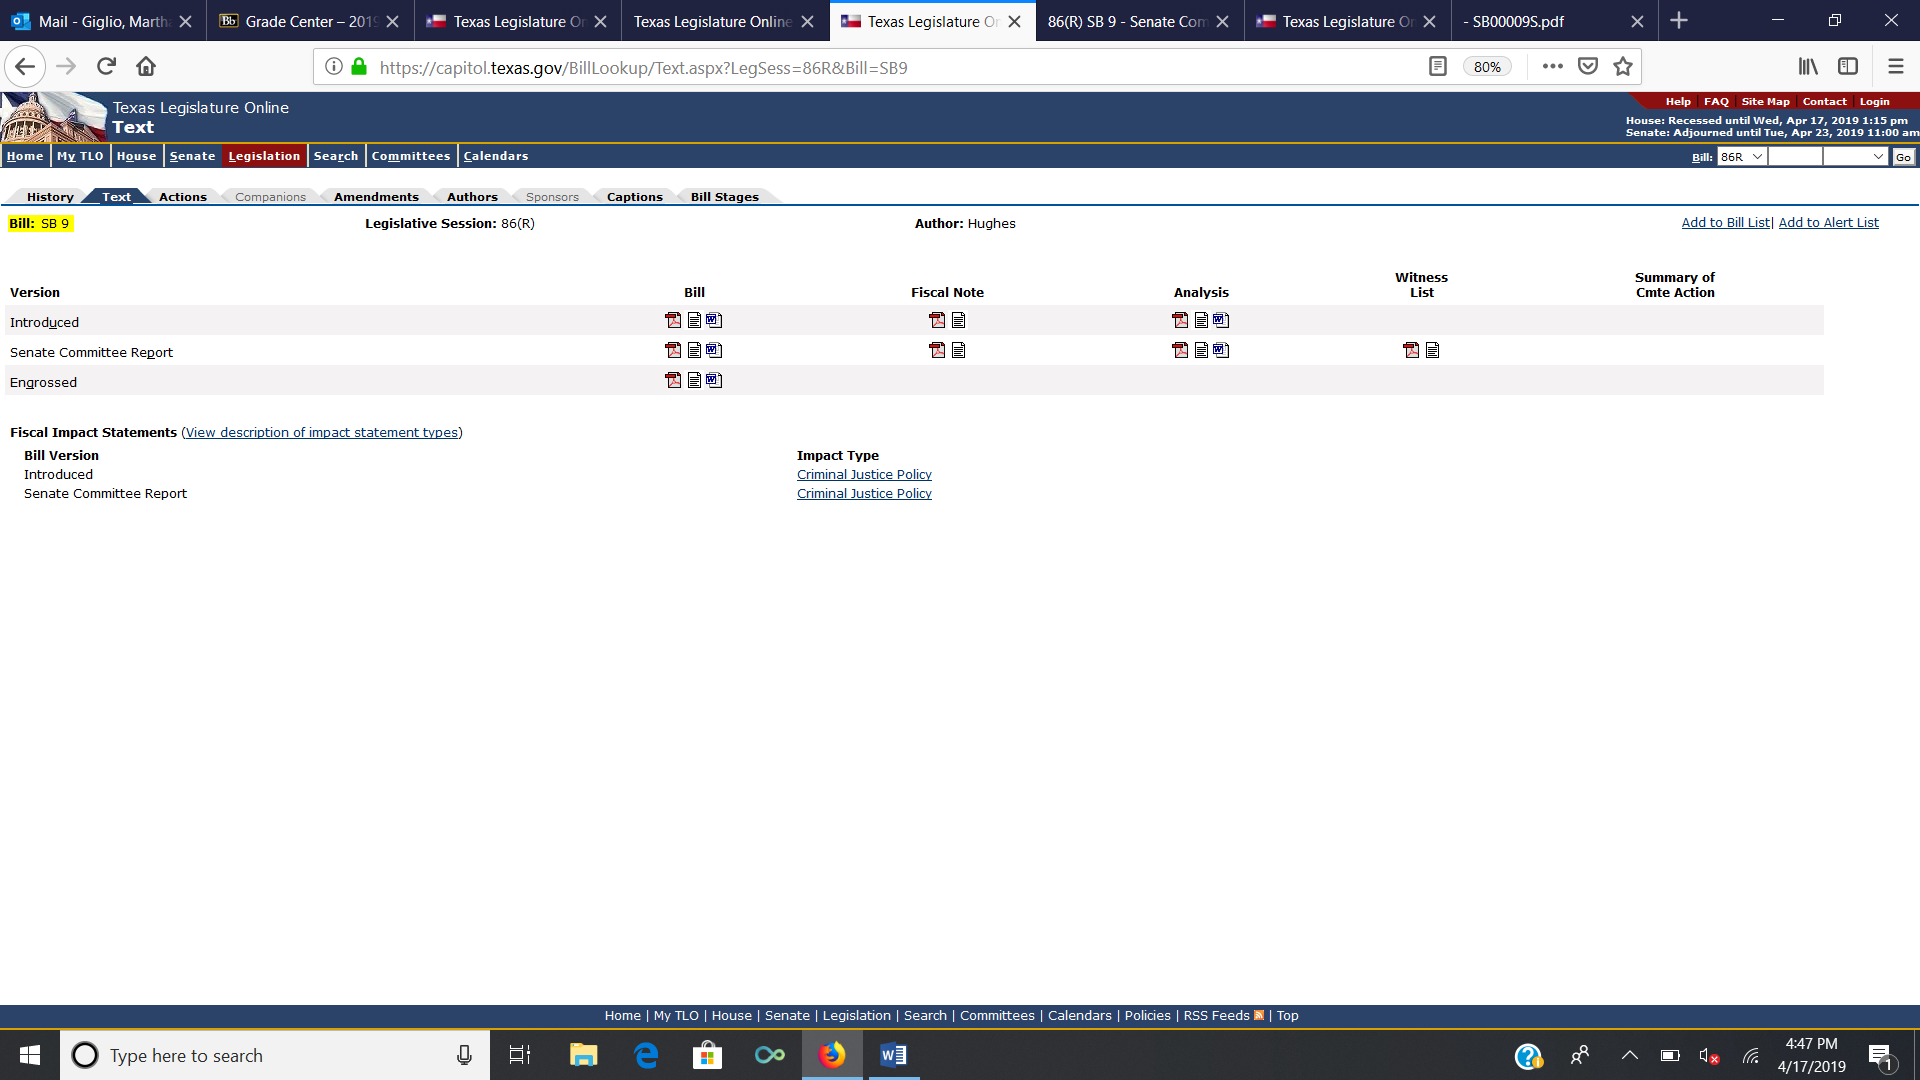This screenshot has height=1080, width=1920.
Task: Switch to the Actions tab
Action: [x=182, y=197]
